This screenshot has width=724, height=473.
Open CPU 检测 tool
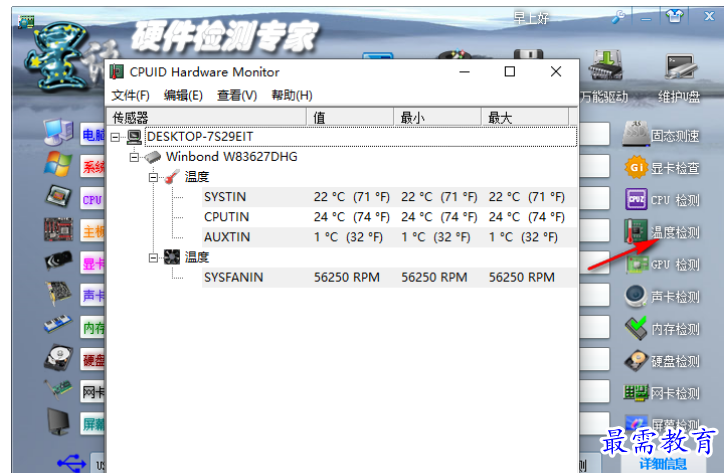(662, 200)
